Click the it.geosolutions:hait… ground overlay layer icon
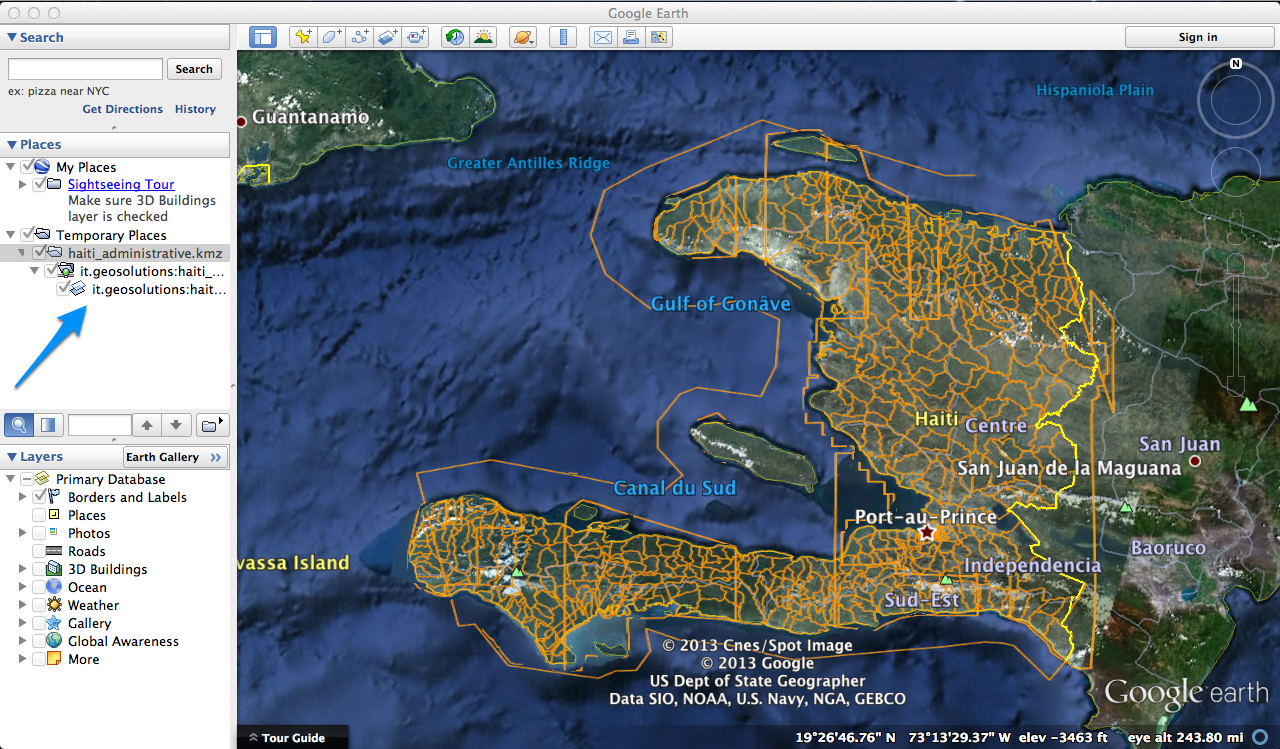Screen dimensions: 1280x749 (78, 289)
